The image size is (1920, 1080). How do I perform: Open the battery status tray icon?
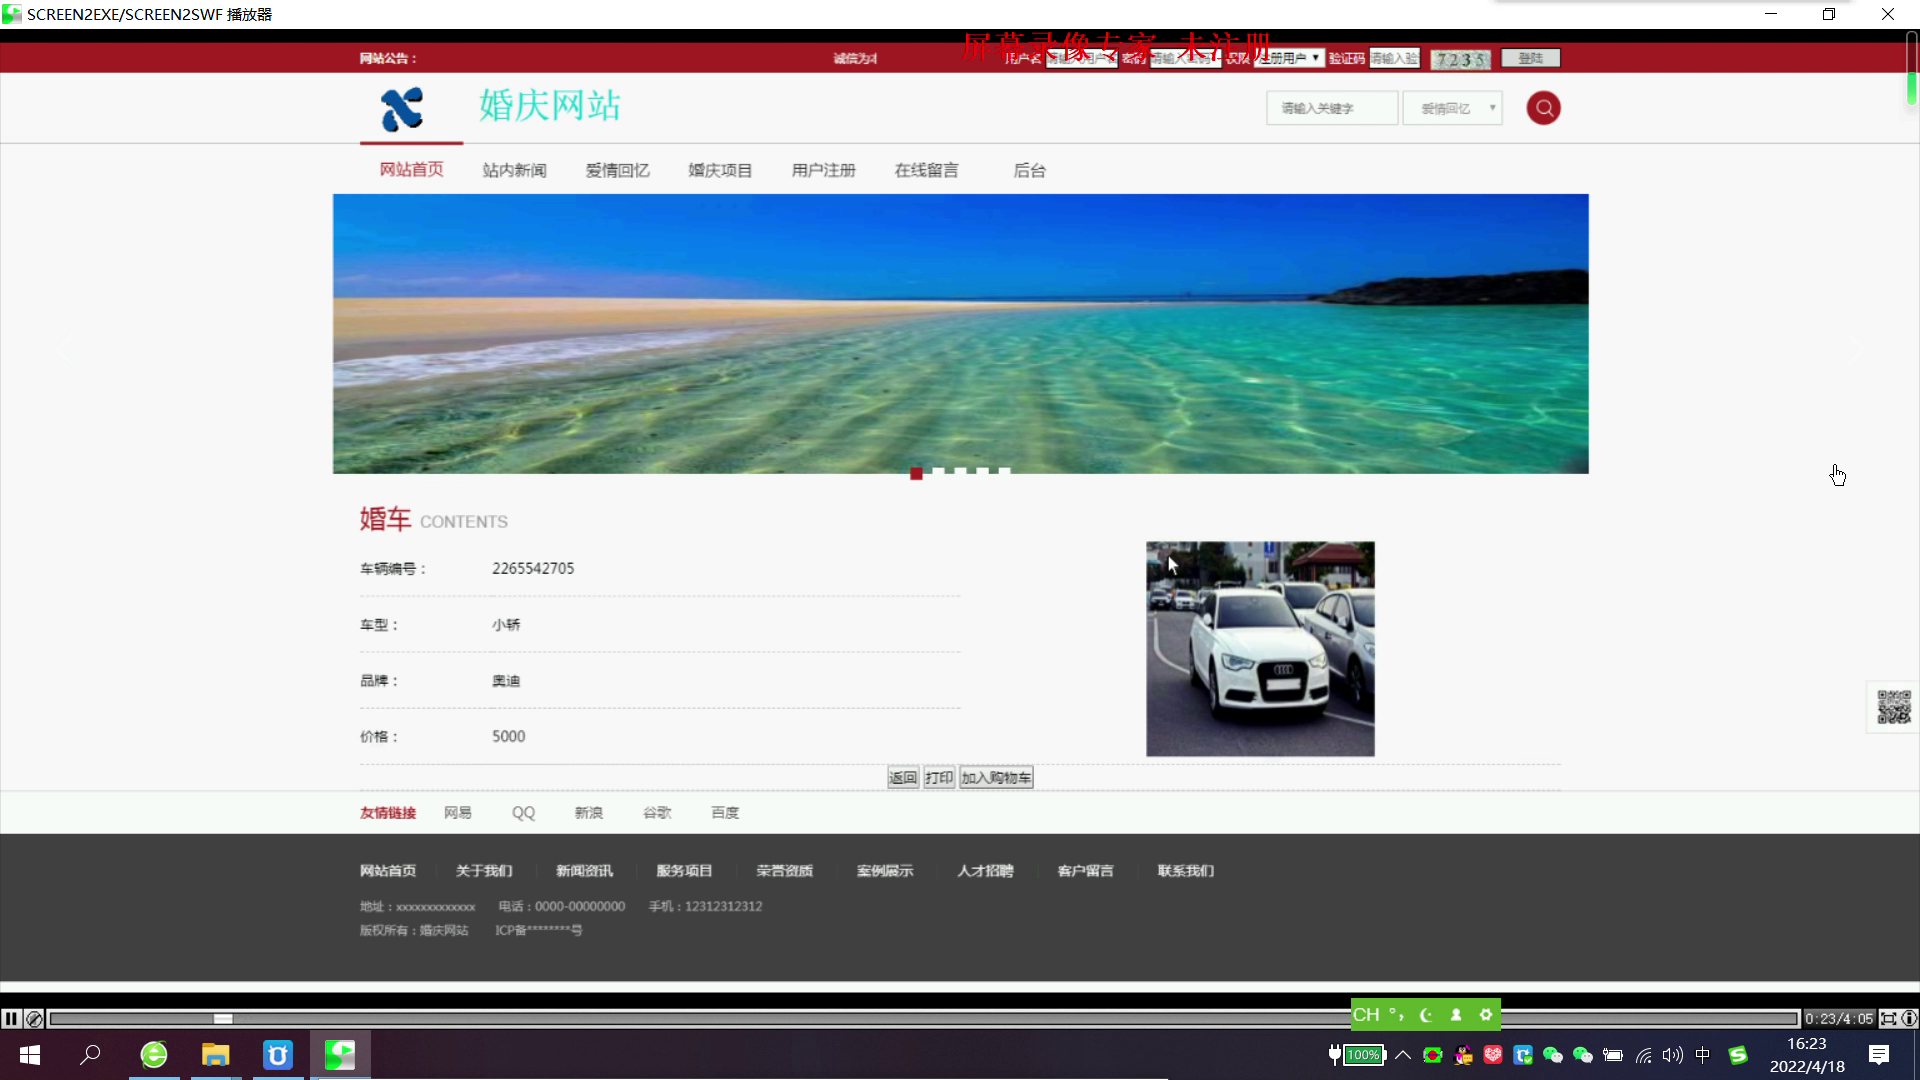coord(1613,1055)
